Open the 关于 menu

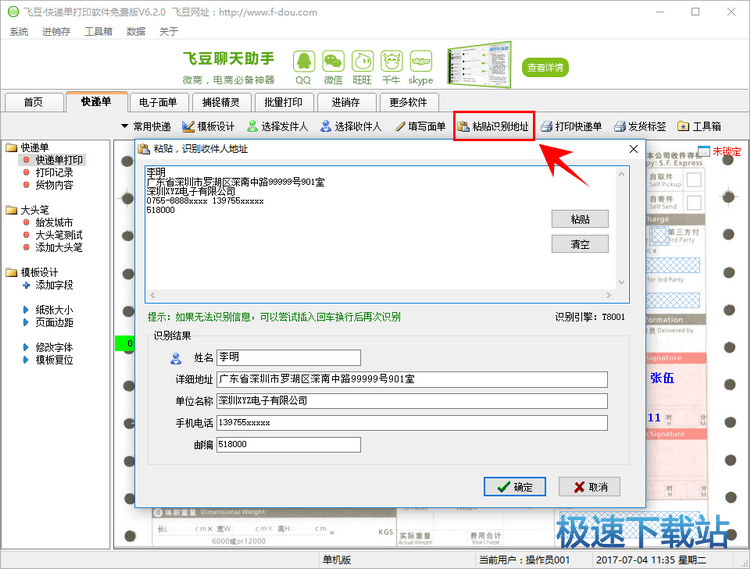pos(168,32)
